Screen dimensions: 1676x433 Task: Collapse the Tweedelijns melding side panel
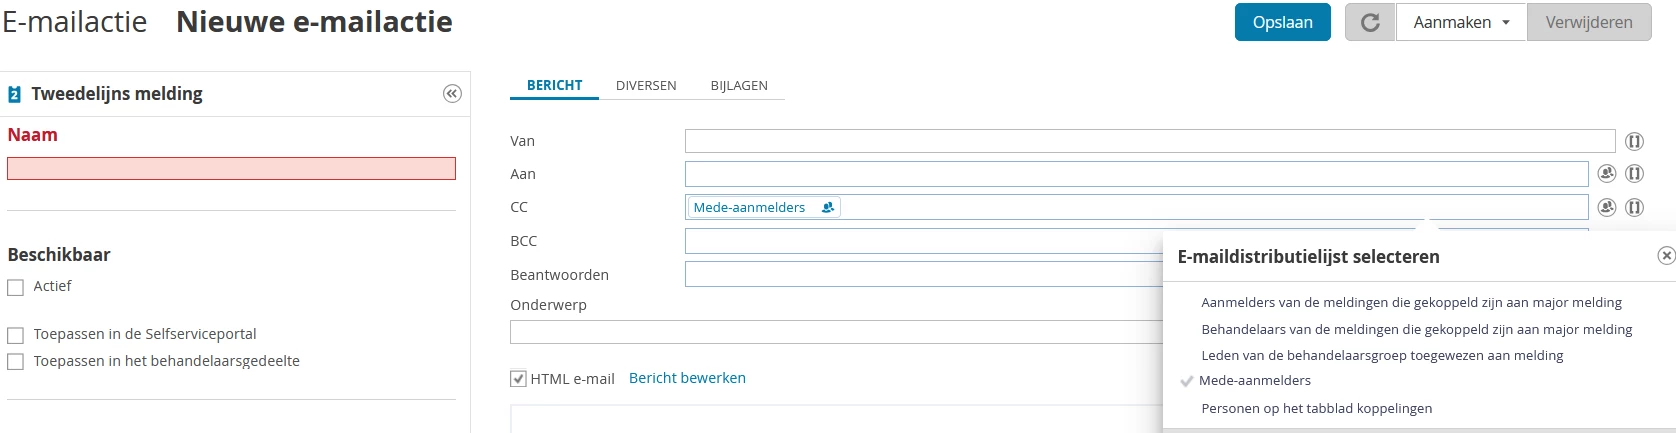pyautogui.click(x=452, y=94)
